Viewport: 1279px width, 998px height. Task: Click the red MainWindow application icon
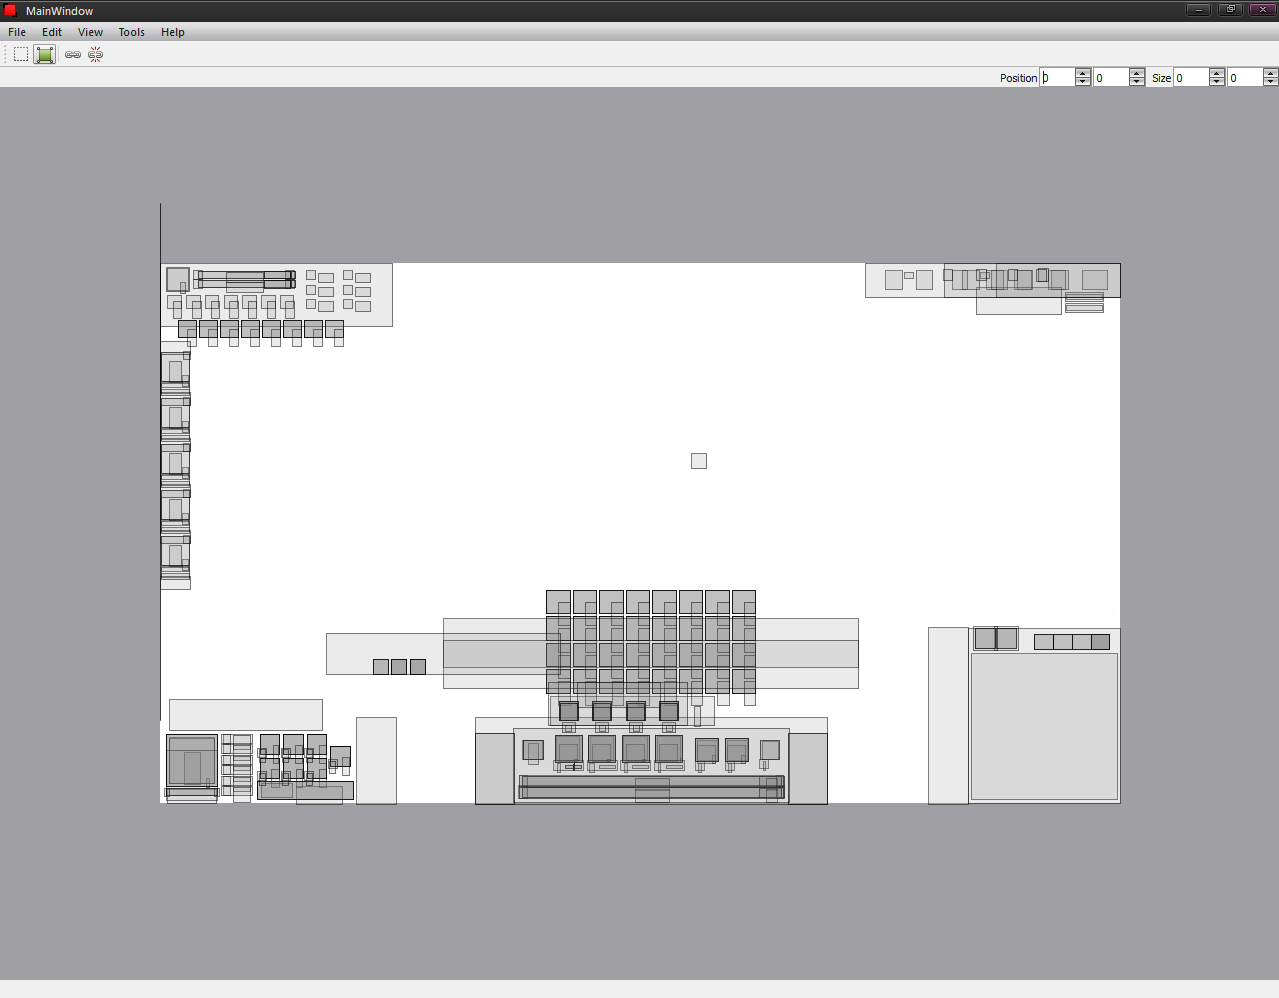tap(10, 11)
